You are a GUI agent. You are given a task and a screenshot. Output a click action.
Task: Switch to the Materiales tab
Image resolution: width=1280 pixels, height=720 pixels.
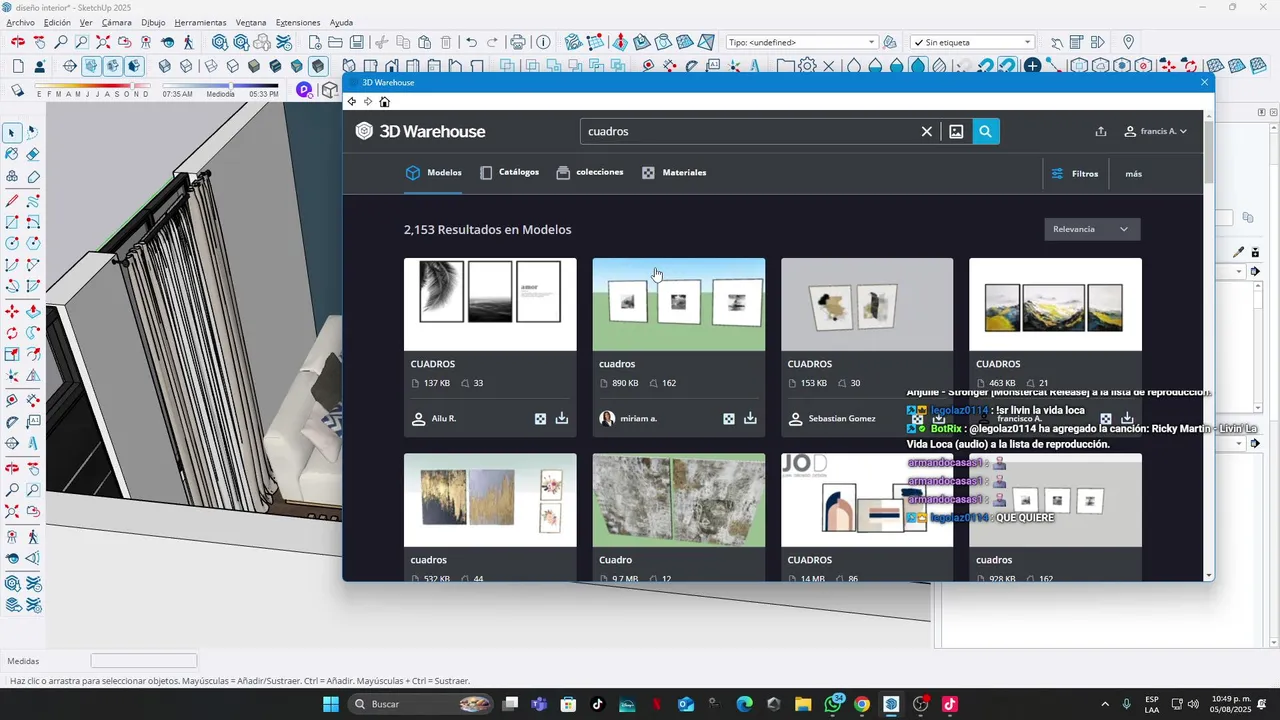click(674, 172)
